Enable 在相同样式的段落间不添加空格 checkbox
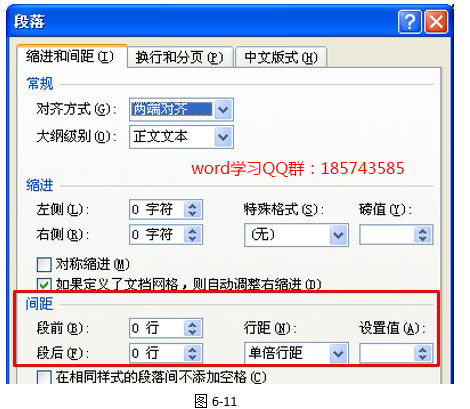The width and height of the screenshot is (470, 409). 44,377
